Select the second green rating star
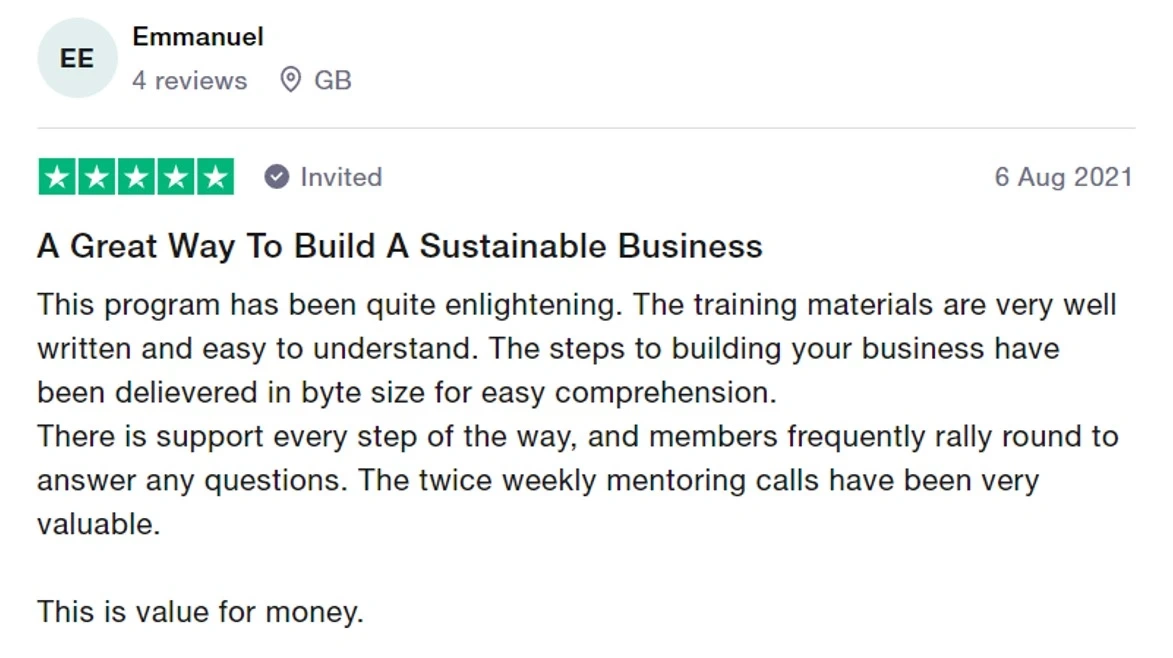The image size is (1173, 658). click(97, 177)
